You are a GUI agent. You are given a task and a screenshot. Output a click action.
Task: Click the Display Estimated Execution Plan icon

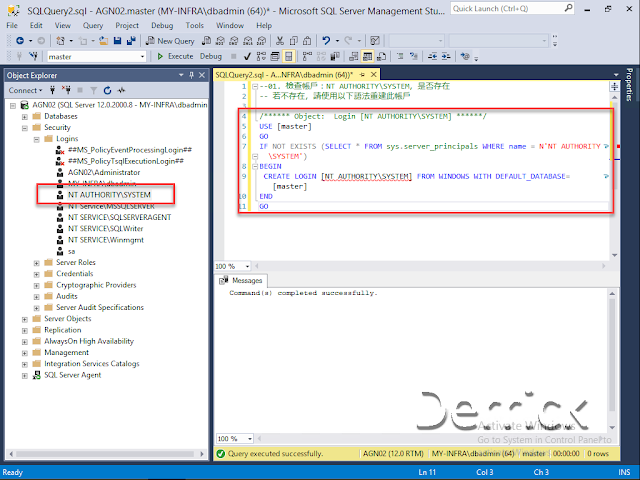click(x=261, y=56)
